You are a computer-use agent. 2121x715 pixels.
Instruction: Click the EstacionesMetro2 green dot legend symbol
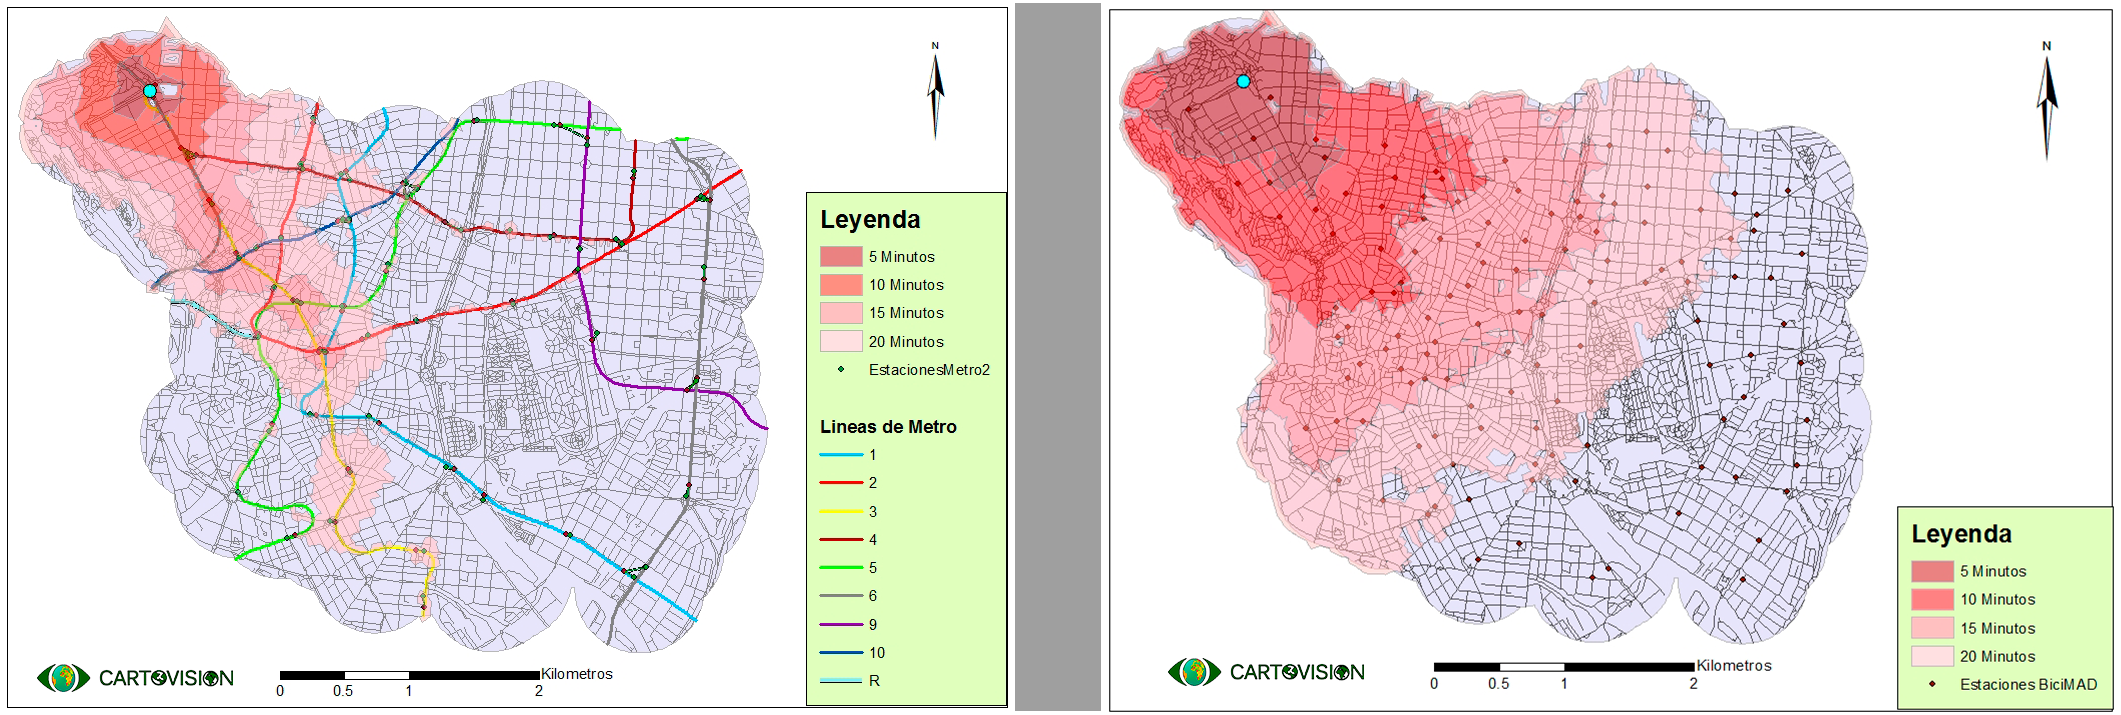pos(841,369)
